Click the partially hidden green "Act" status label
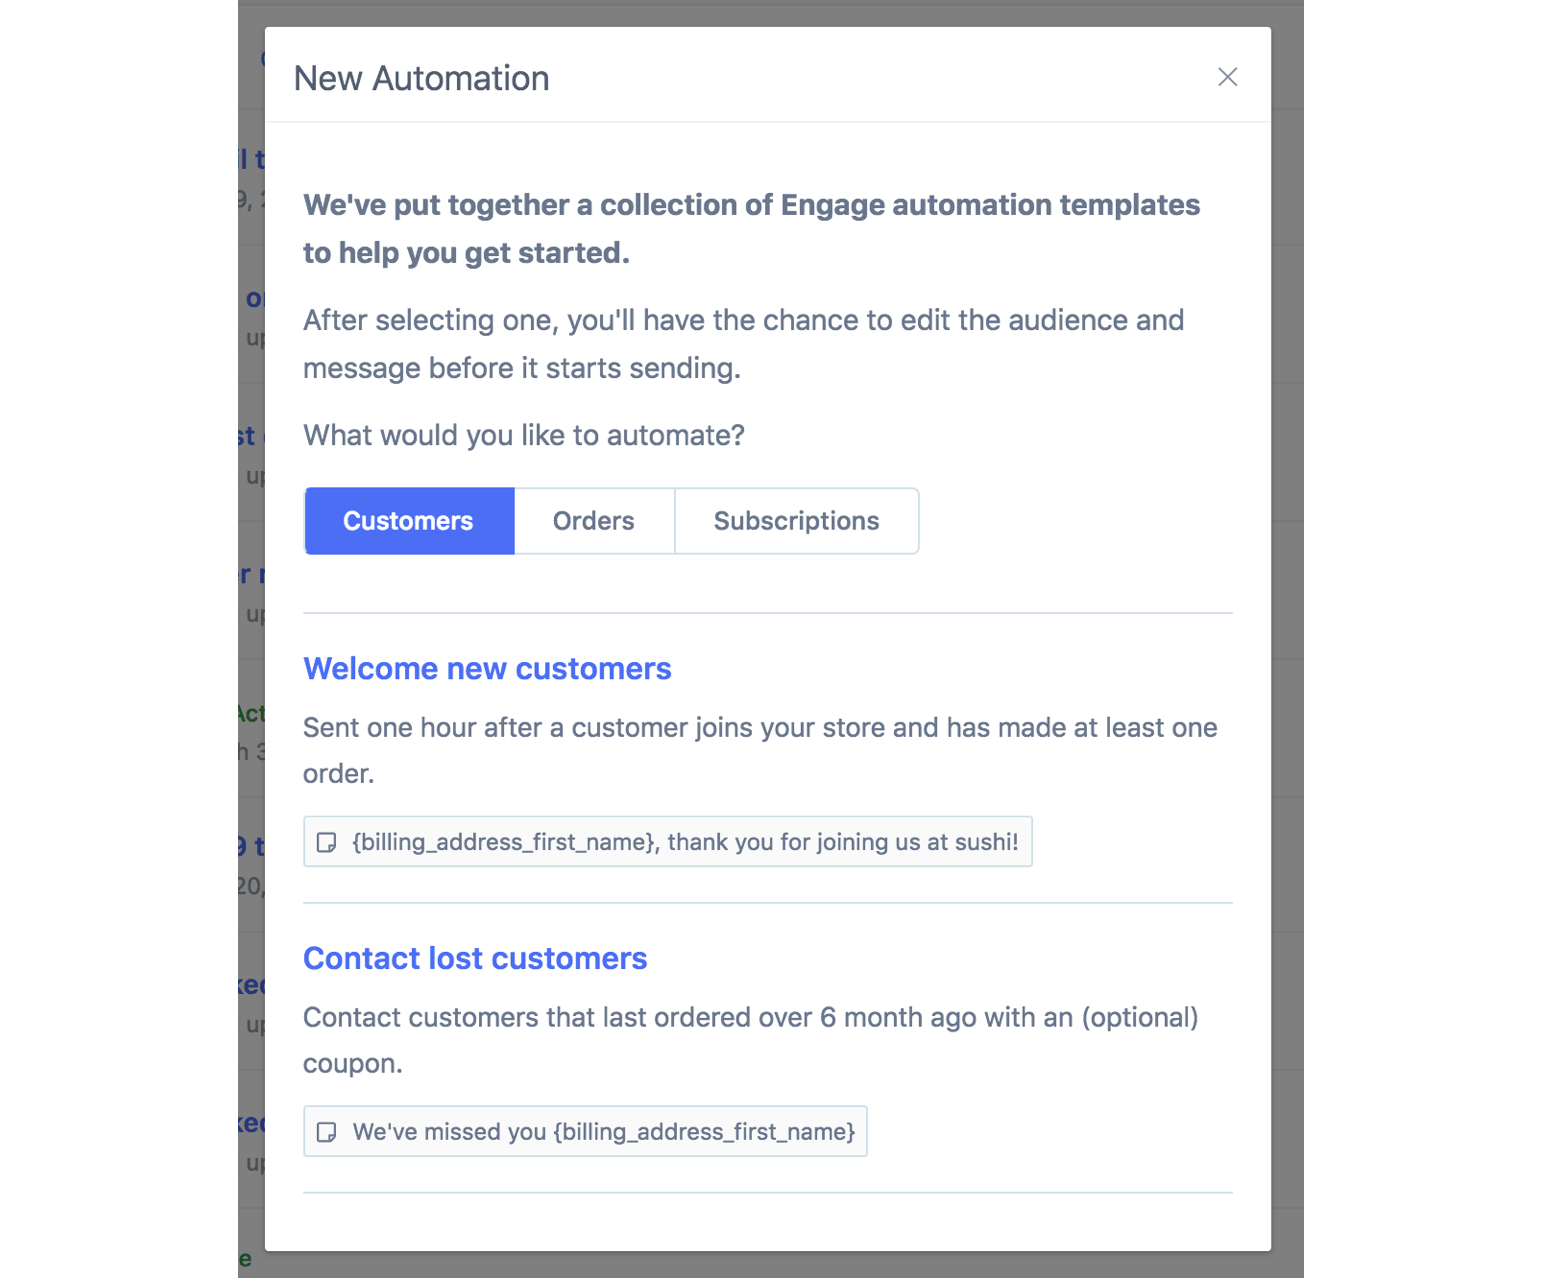 pos(250,713)
